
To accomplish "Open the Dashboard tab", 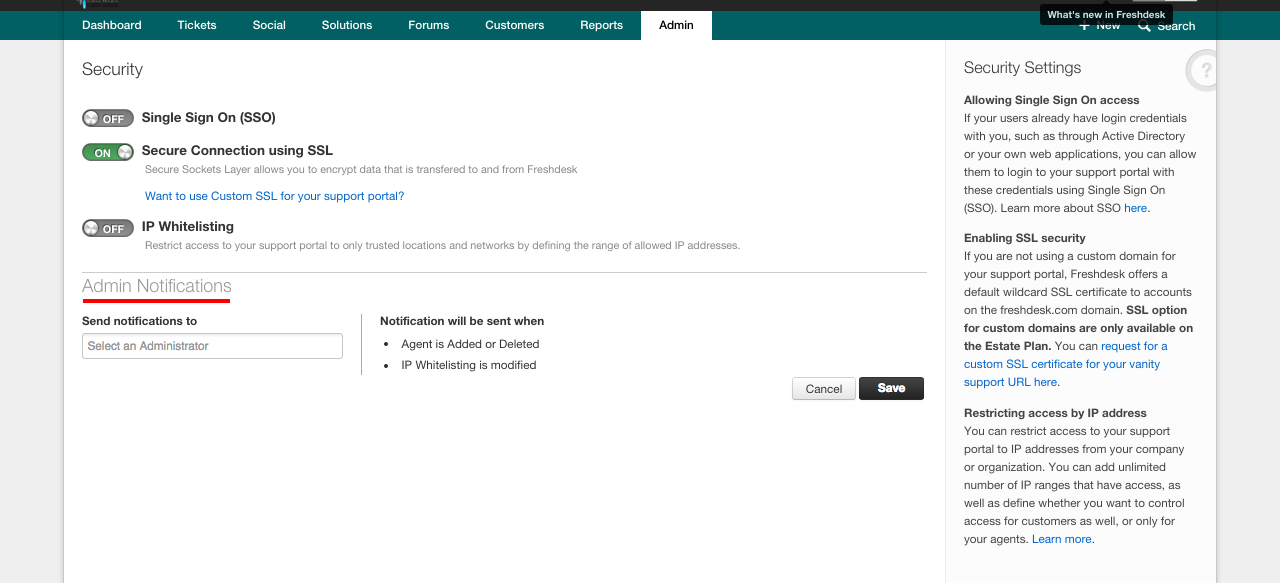I will coord(112,25).
